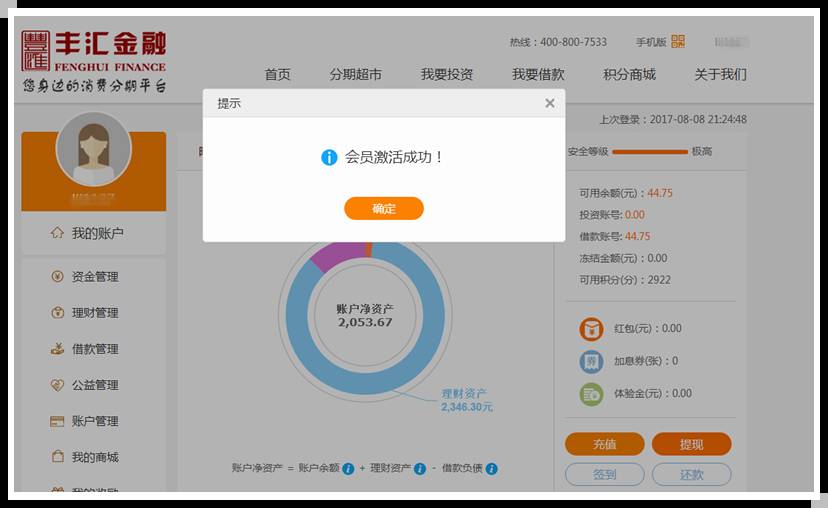
Task: Click the 理财管理 sidebar icon
Action: [57, 313]
